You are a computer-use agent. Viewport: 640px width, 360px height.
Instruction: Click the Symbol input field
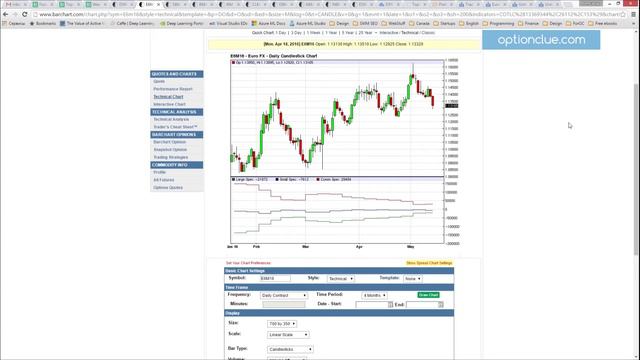275,278
